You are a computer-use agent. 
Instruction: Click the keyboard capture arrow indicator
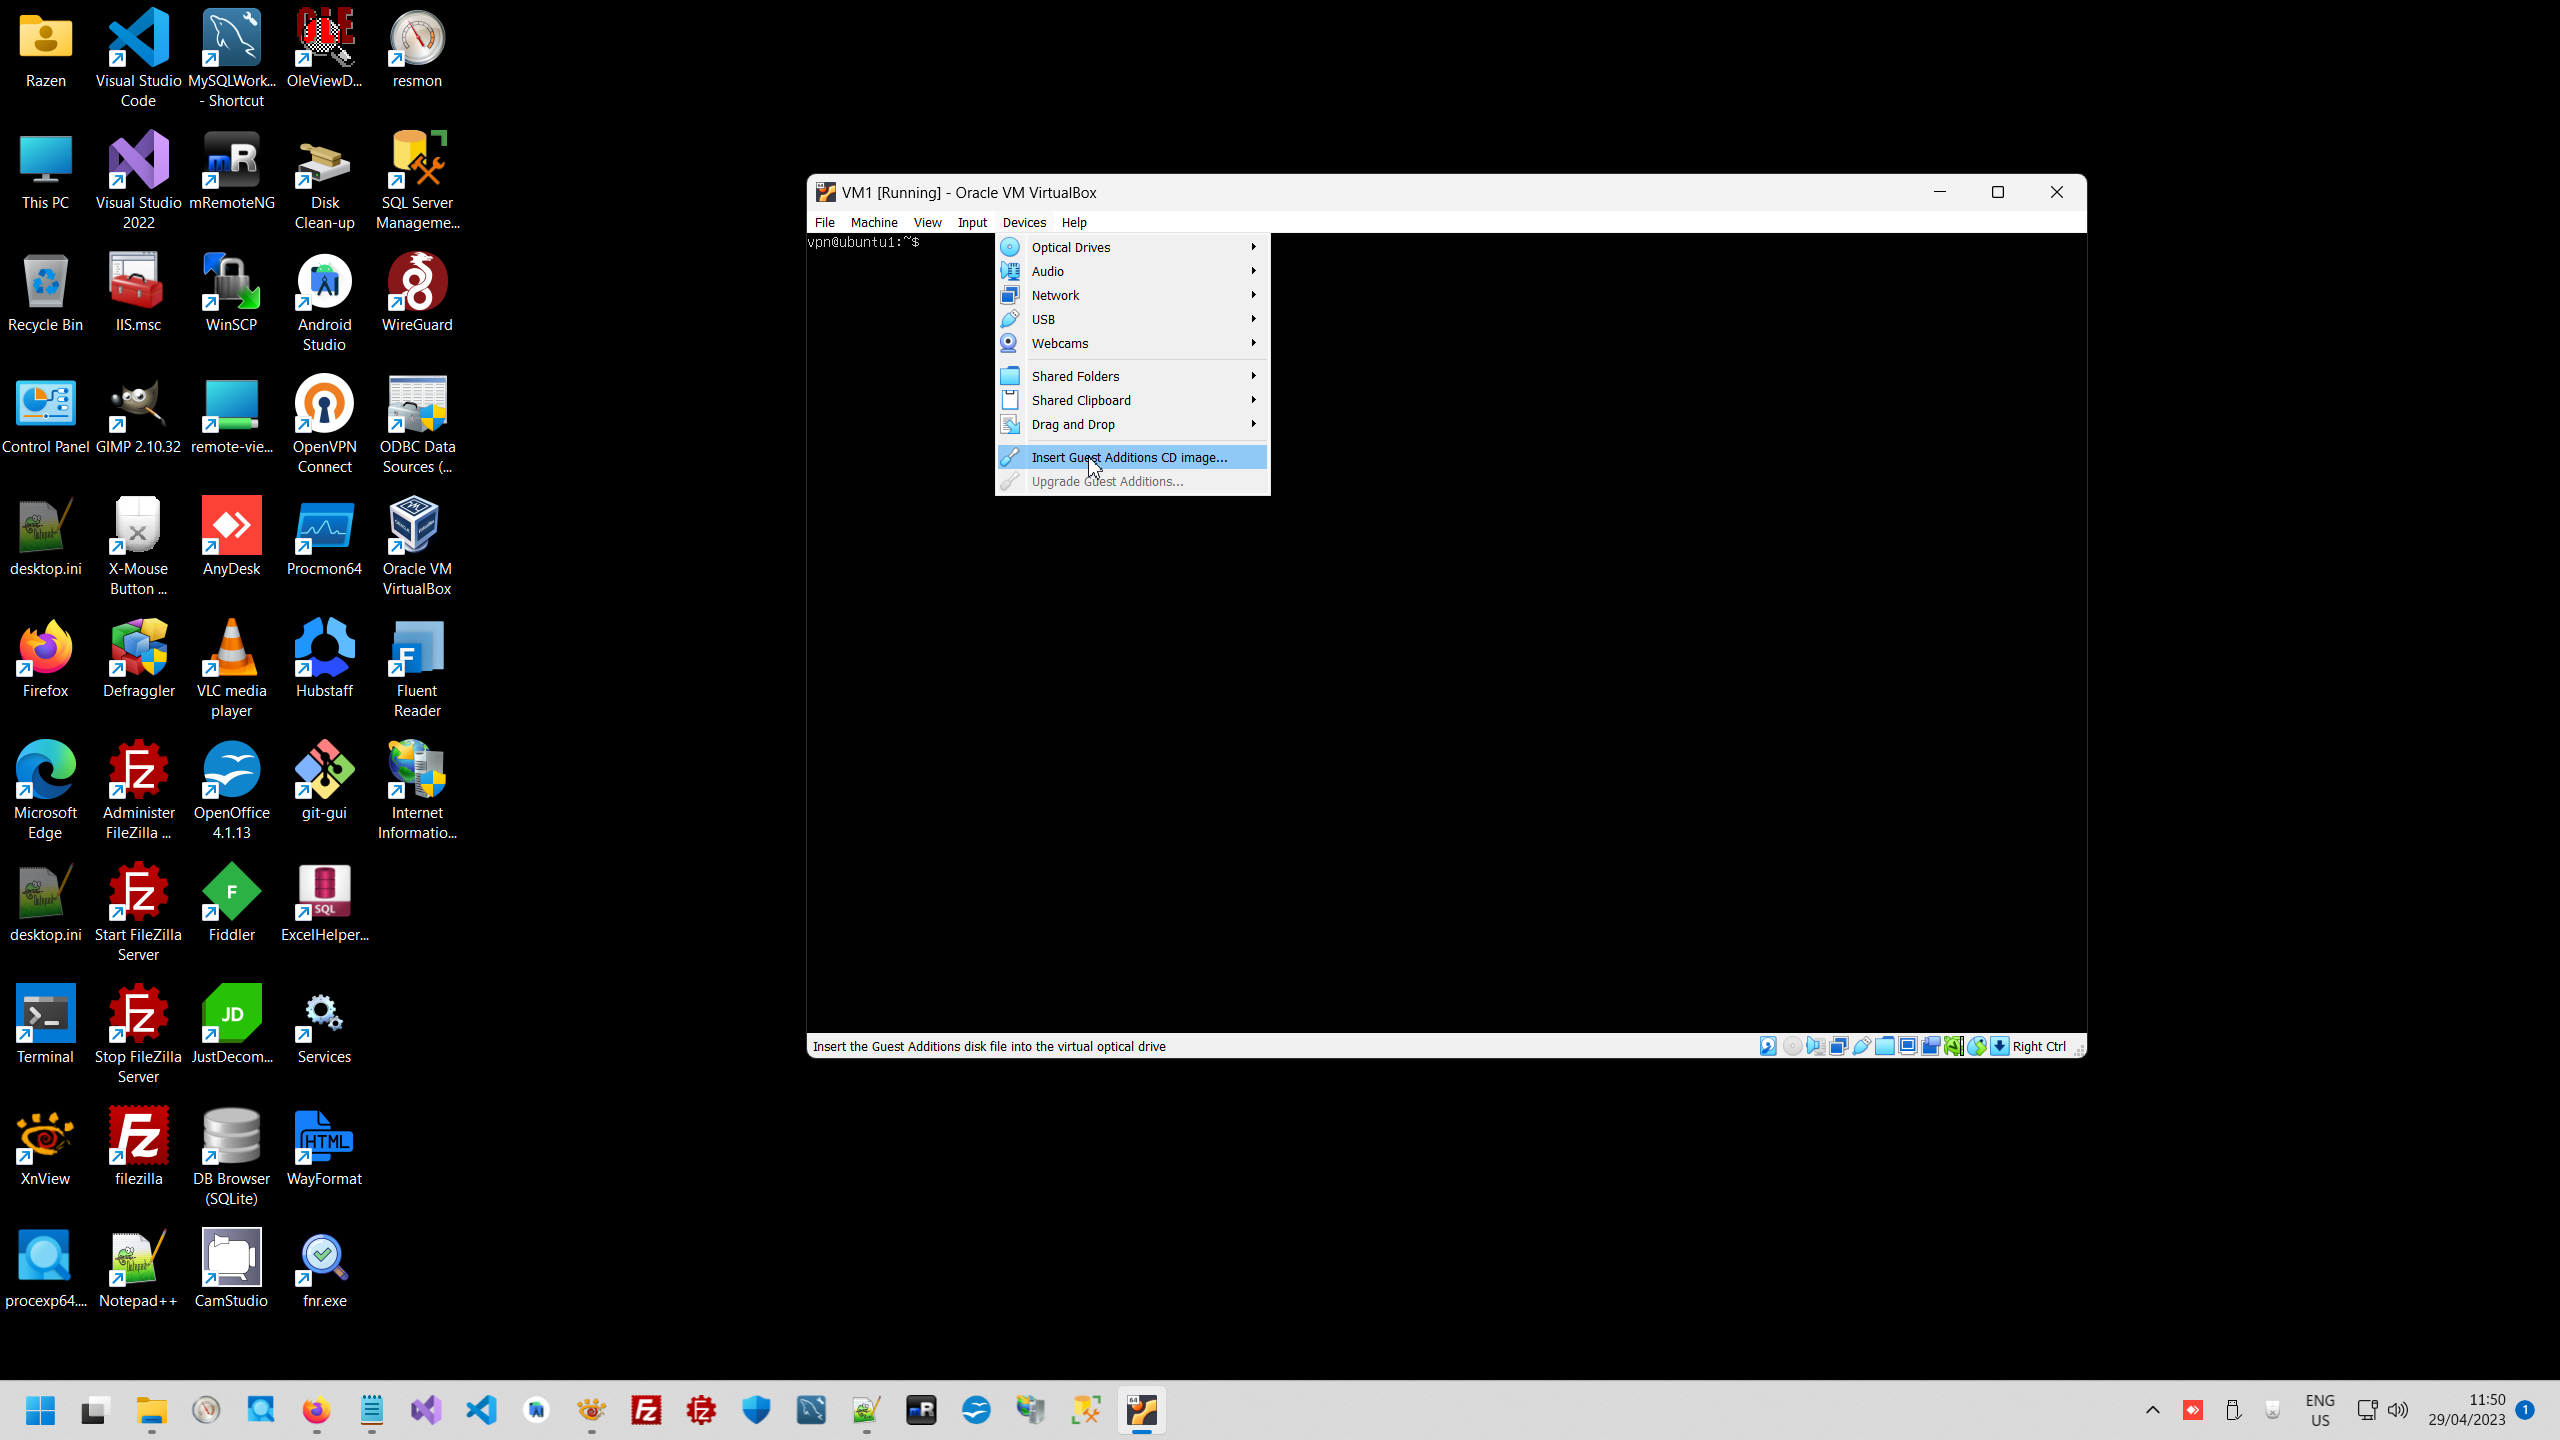[2000, 1046]
